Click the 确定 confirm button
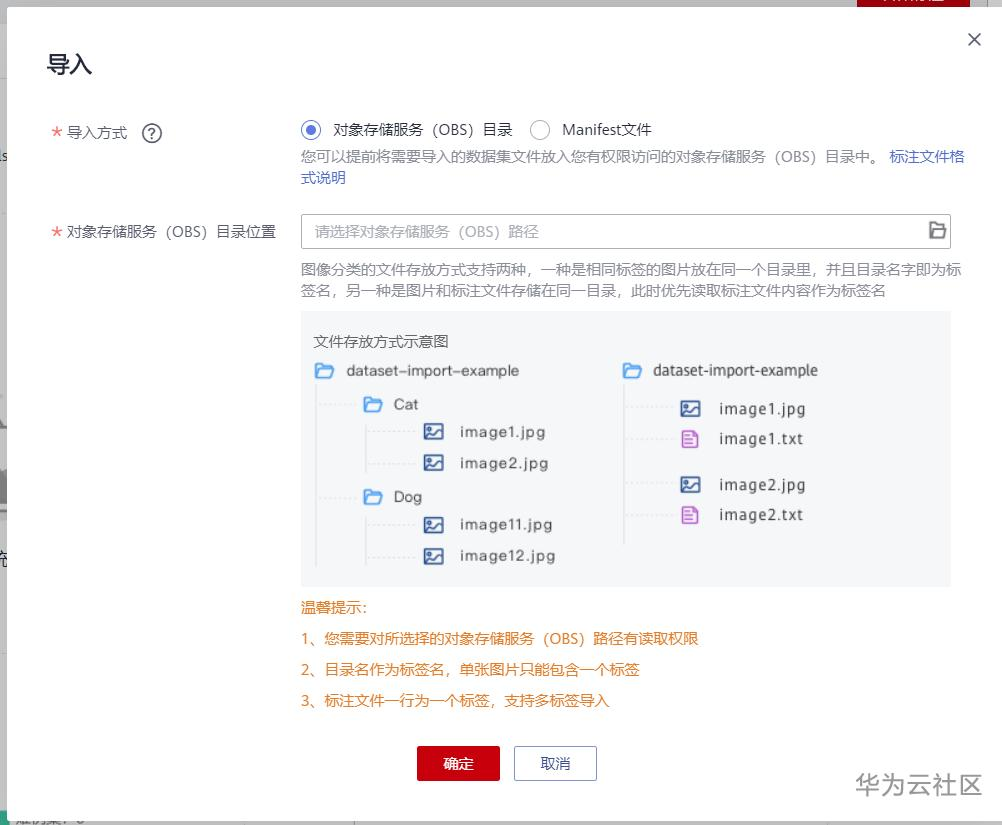Viewport: 1002px width, 825px height. click(458, 762)
